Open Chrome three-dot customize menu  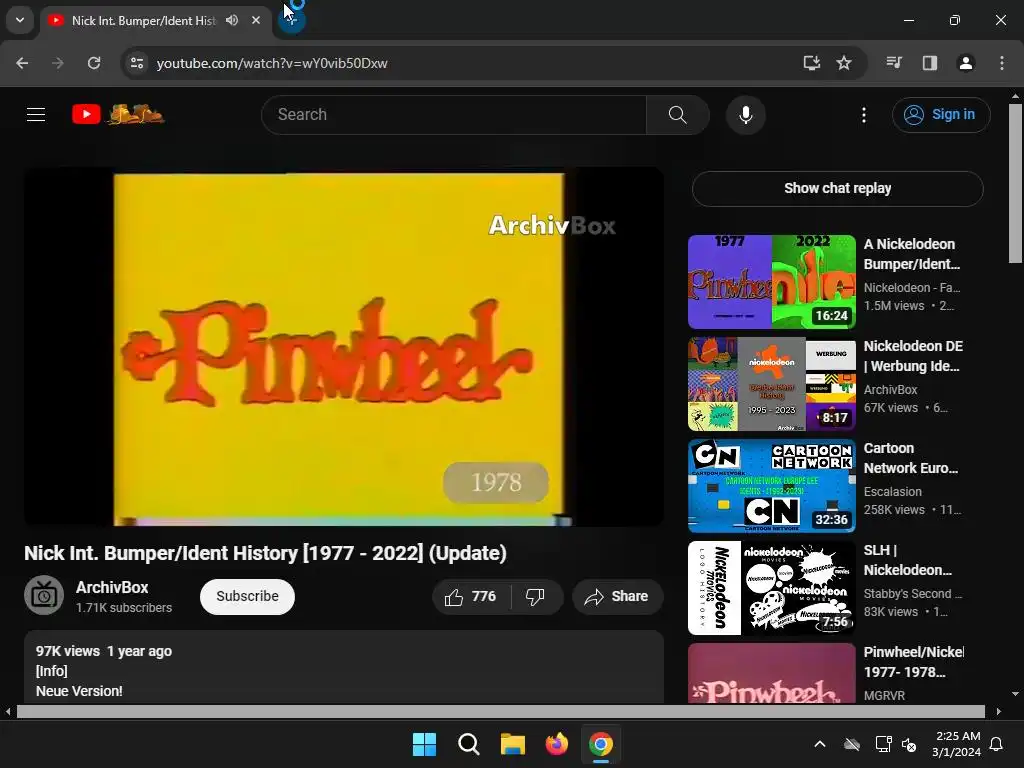pyautogui.click(x=1002, y=63)
